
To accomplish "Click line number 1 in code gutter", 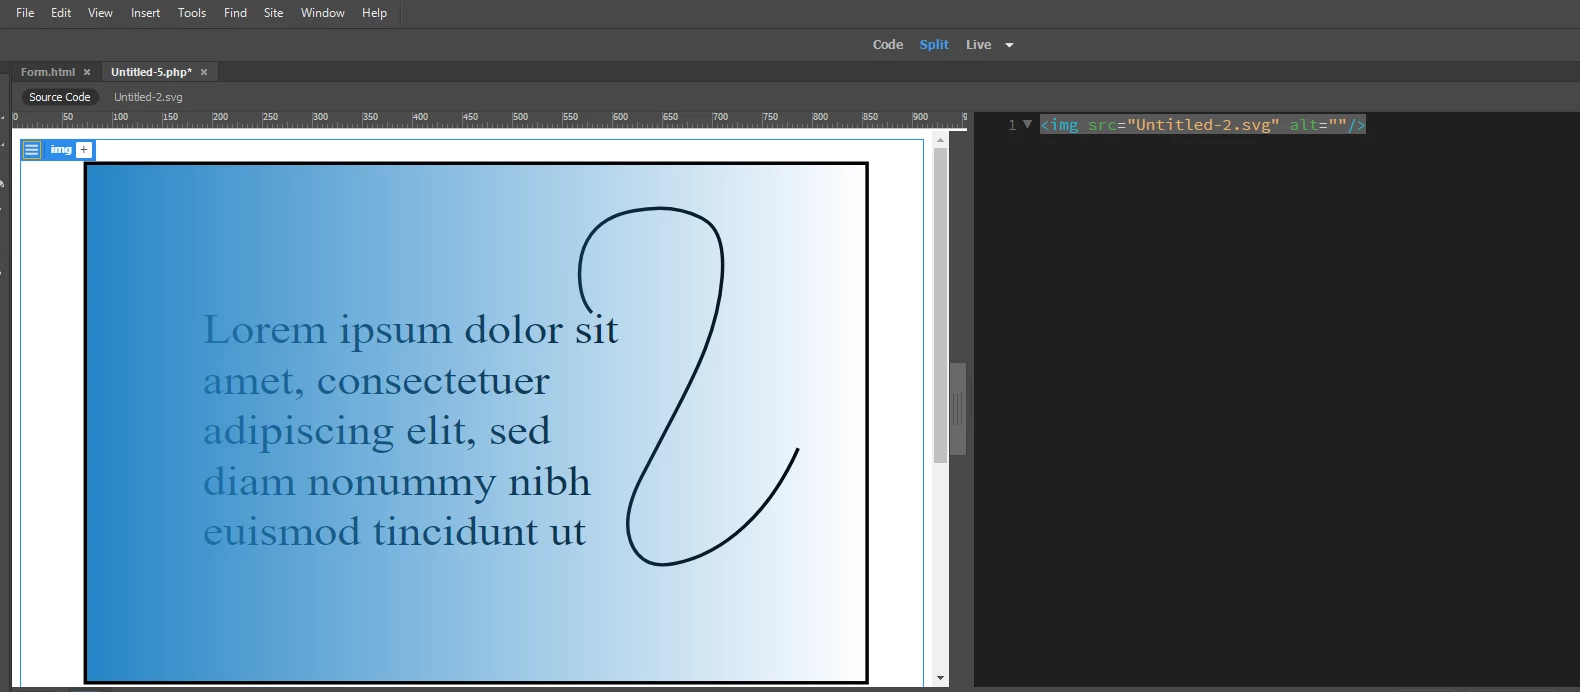I will pos(1012,125).
